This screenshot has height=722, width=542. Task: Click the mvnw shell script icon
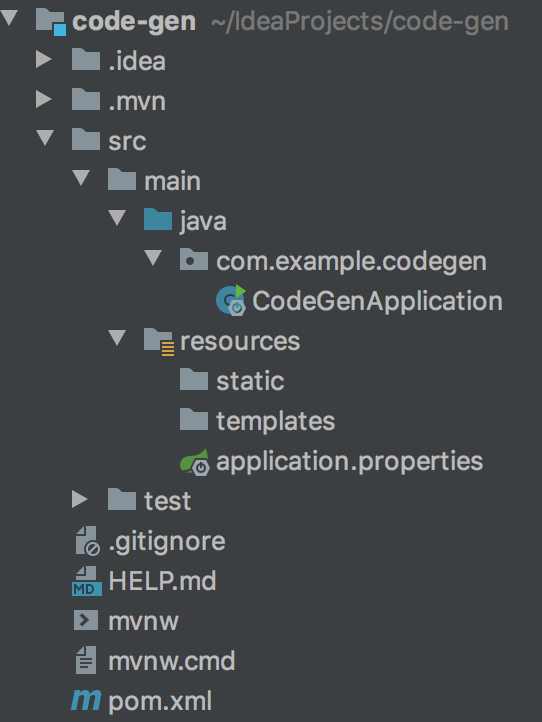pos(86,620)
